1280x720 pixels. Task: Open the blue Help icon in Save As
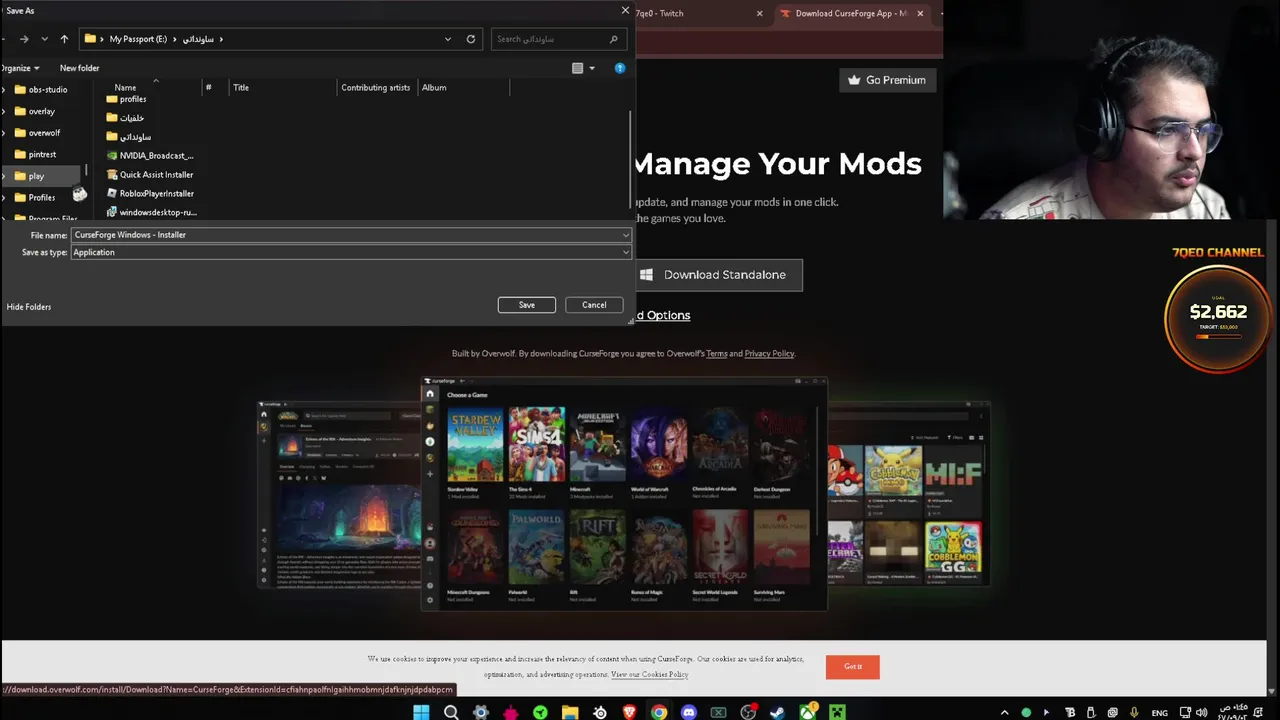pos(620,68)
